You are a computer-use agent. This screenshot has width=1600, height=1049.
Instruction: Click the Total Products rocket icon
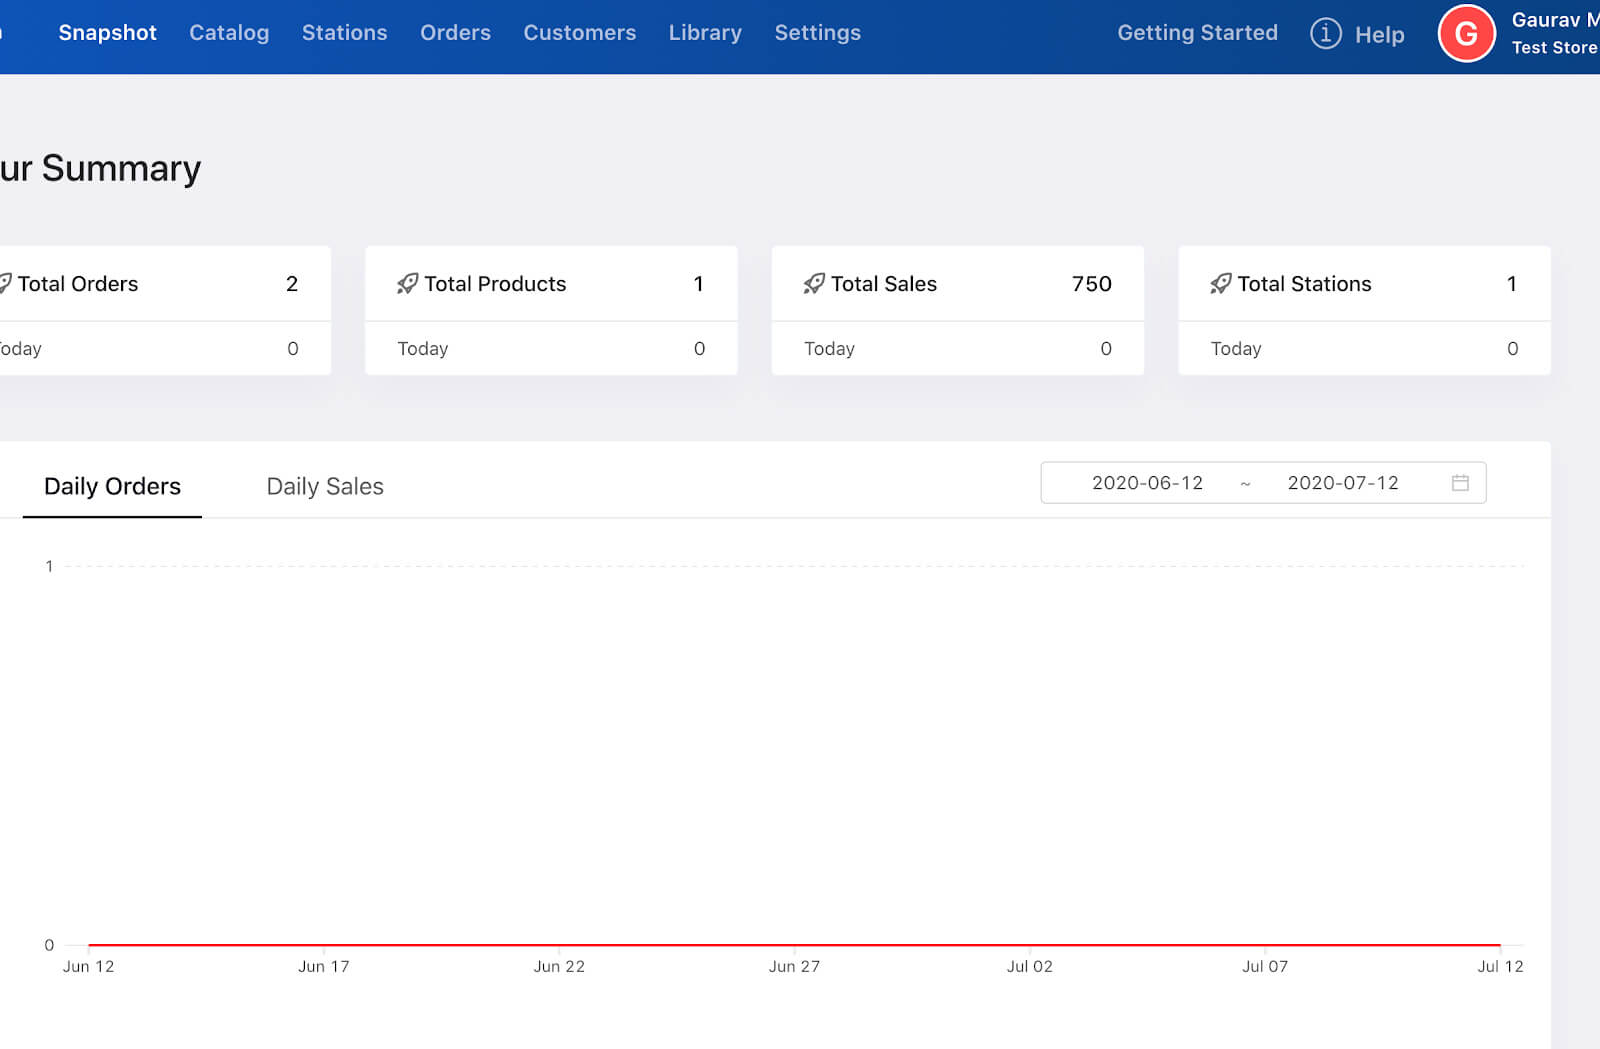coord(407,284)
